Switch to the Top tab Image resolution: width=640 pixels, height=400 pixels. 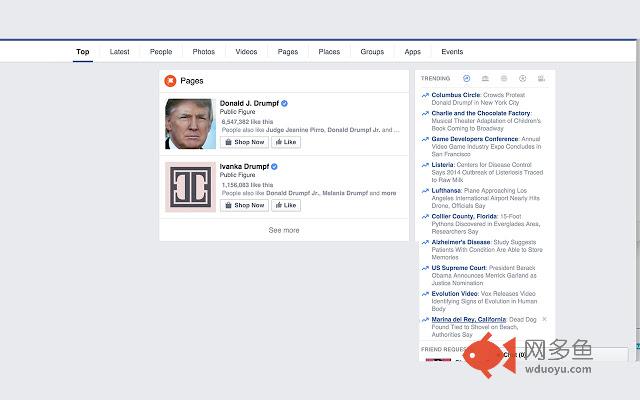[82, 52]
